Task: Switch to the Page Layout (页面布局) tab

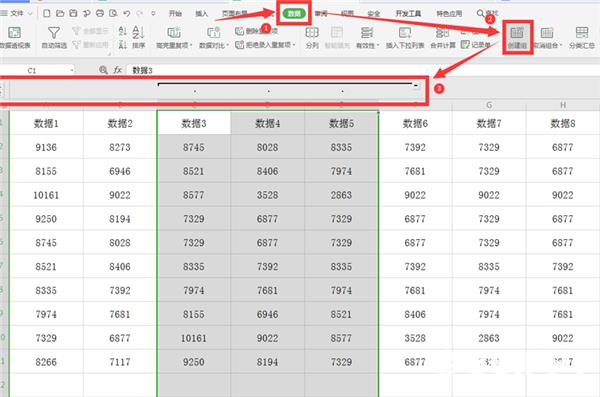Action: point(234,14)
